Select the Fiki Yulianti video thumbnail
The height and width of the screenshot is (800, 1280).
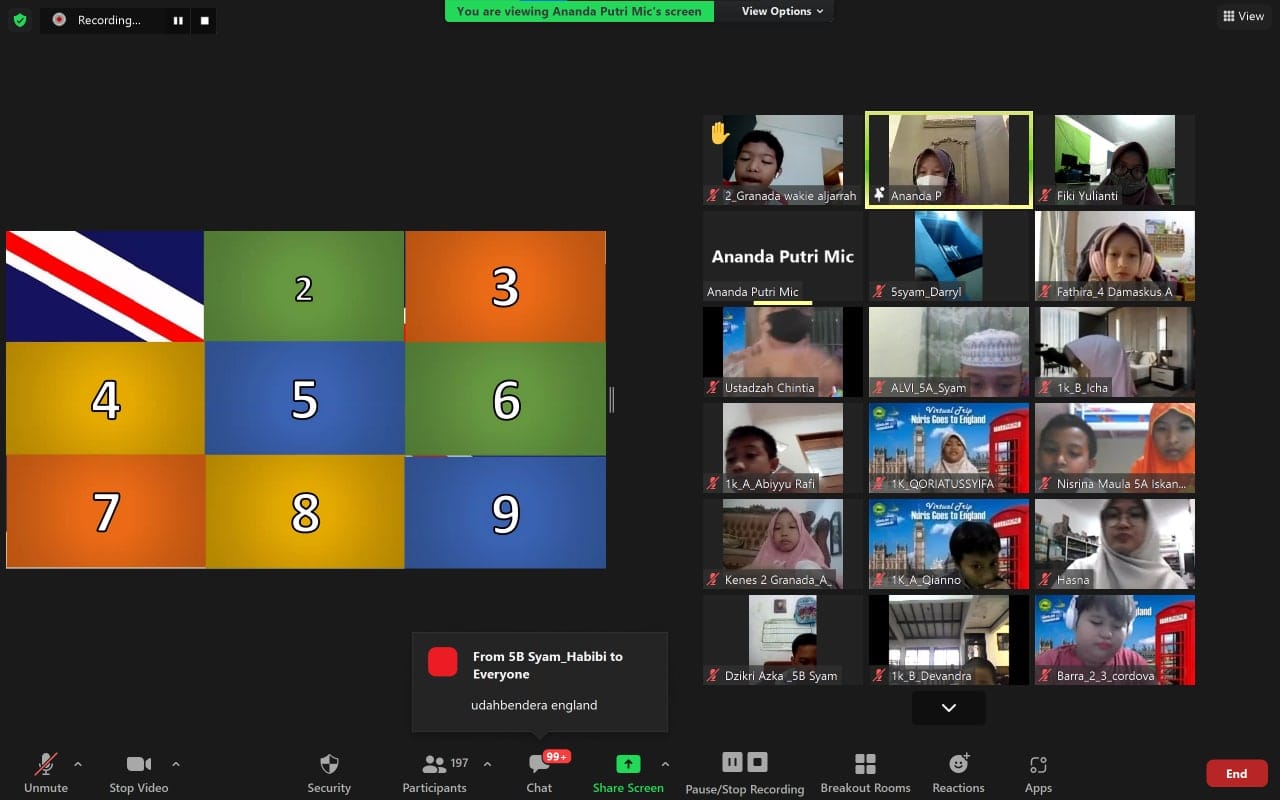[x=1115, y=160]
